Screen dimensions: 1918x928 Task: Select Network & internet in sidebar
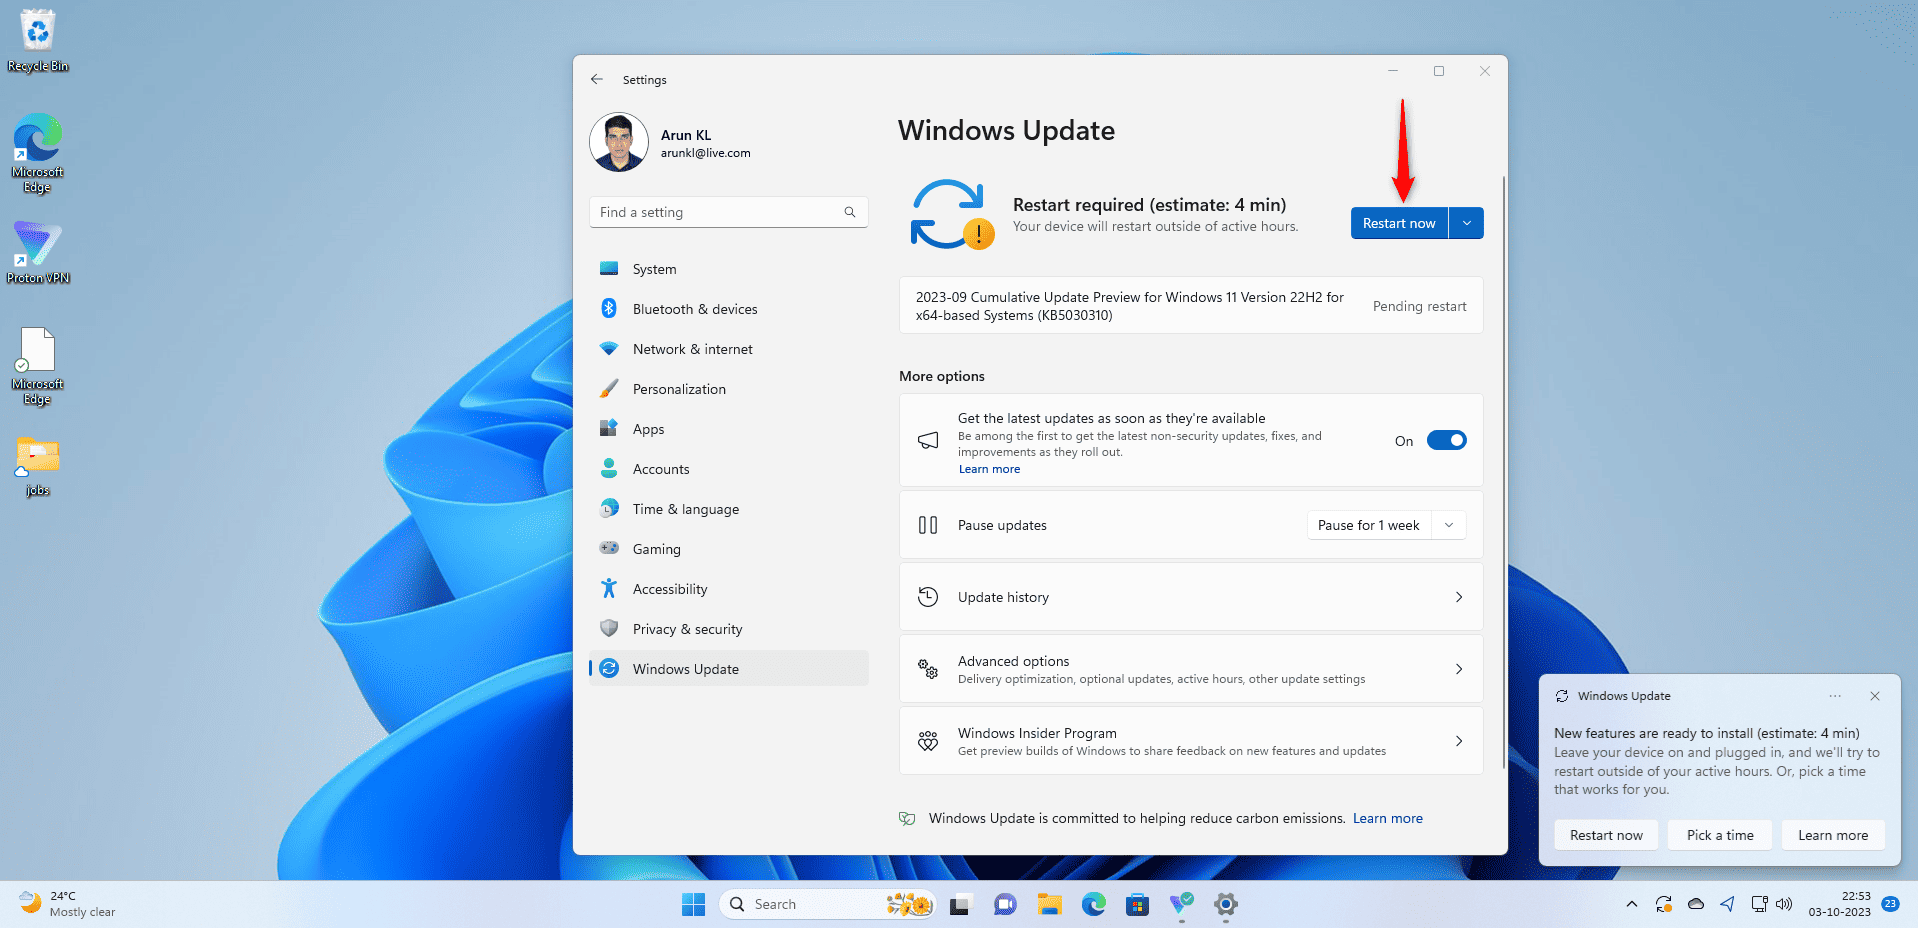click(x=729, y=349)
